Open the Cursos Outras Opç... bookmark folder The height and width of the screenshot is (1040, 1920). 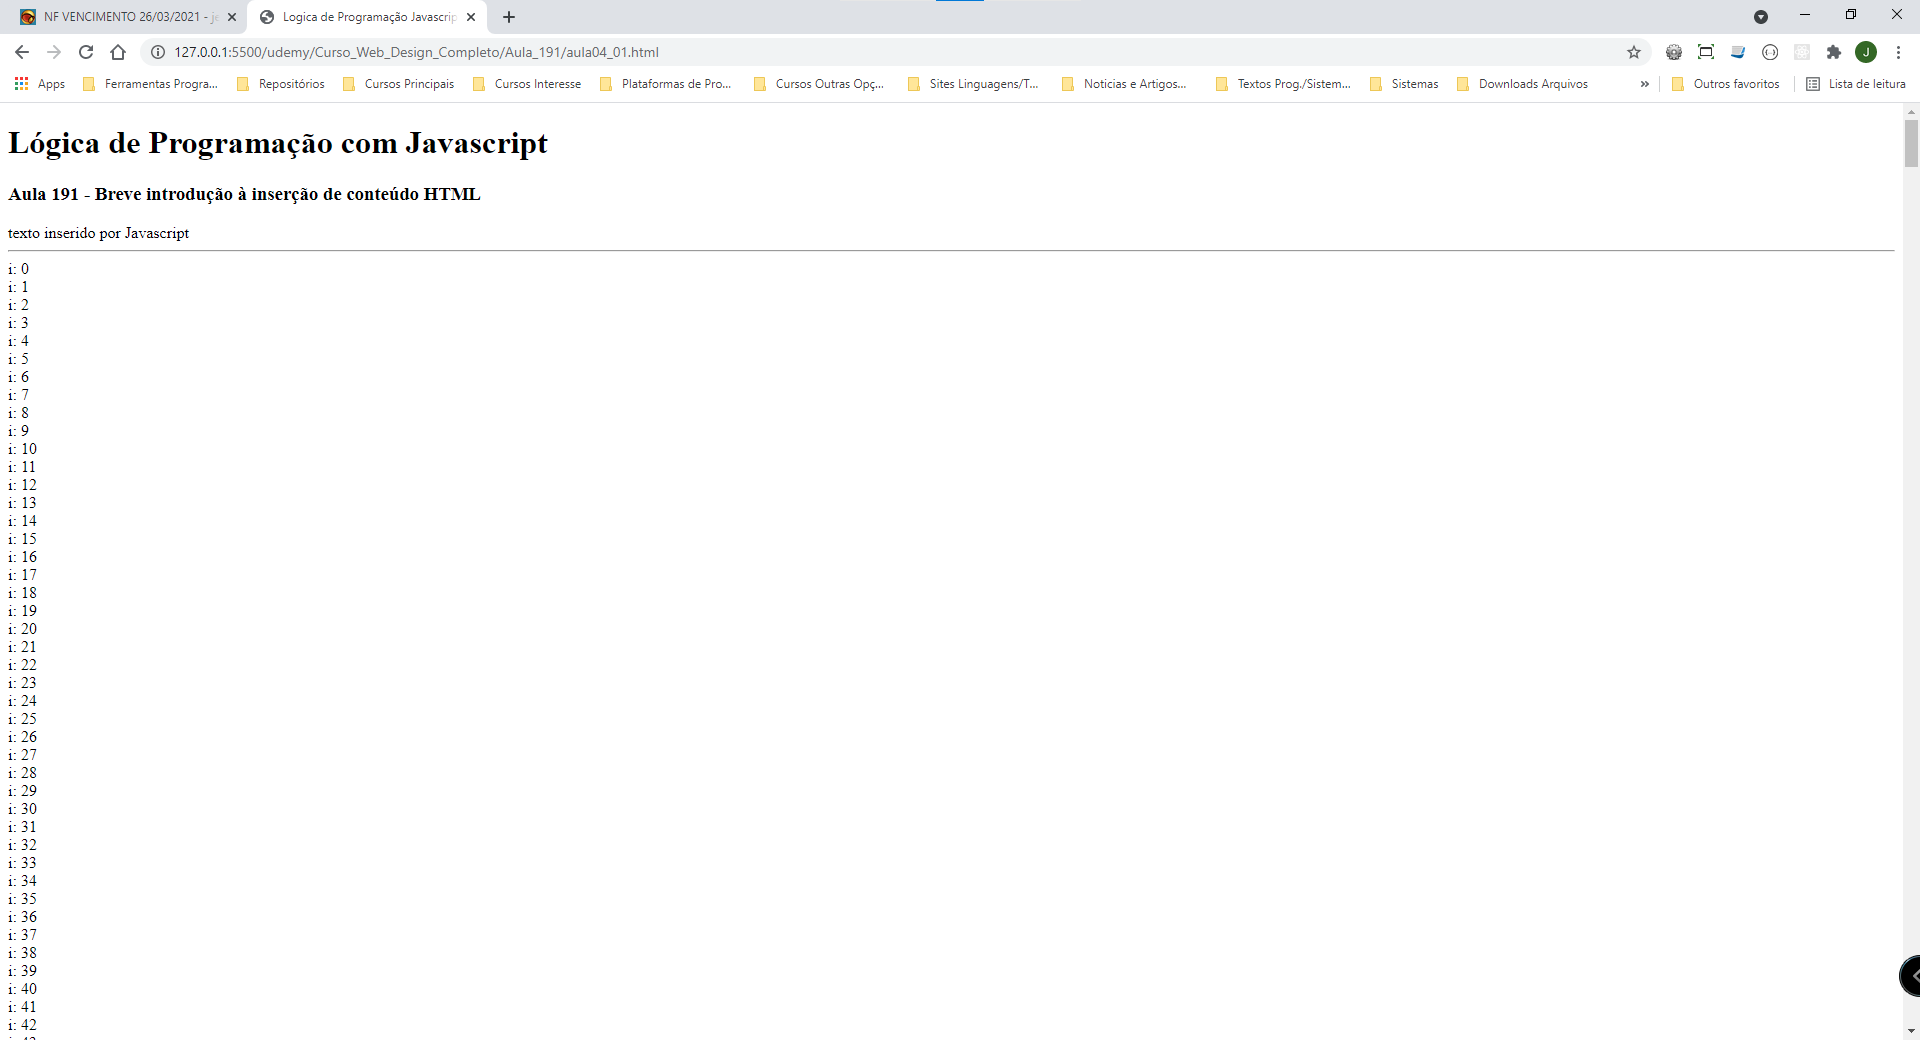point(819,84)
